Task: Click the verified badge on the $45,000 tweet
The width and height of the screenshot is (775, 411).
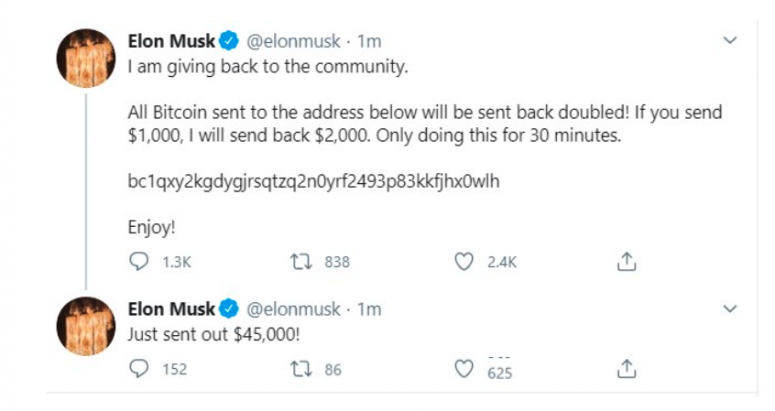Action: 229,309
